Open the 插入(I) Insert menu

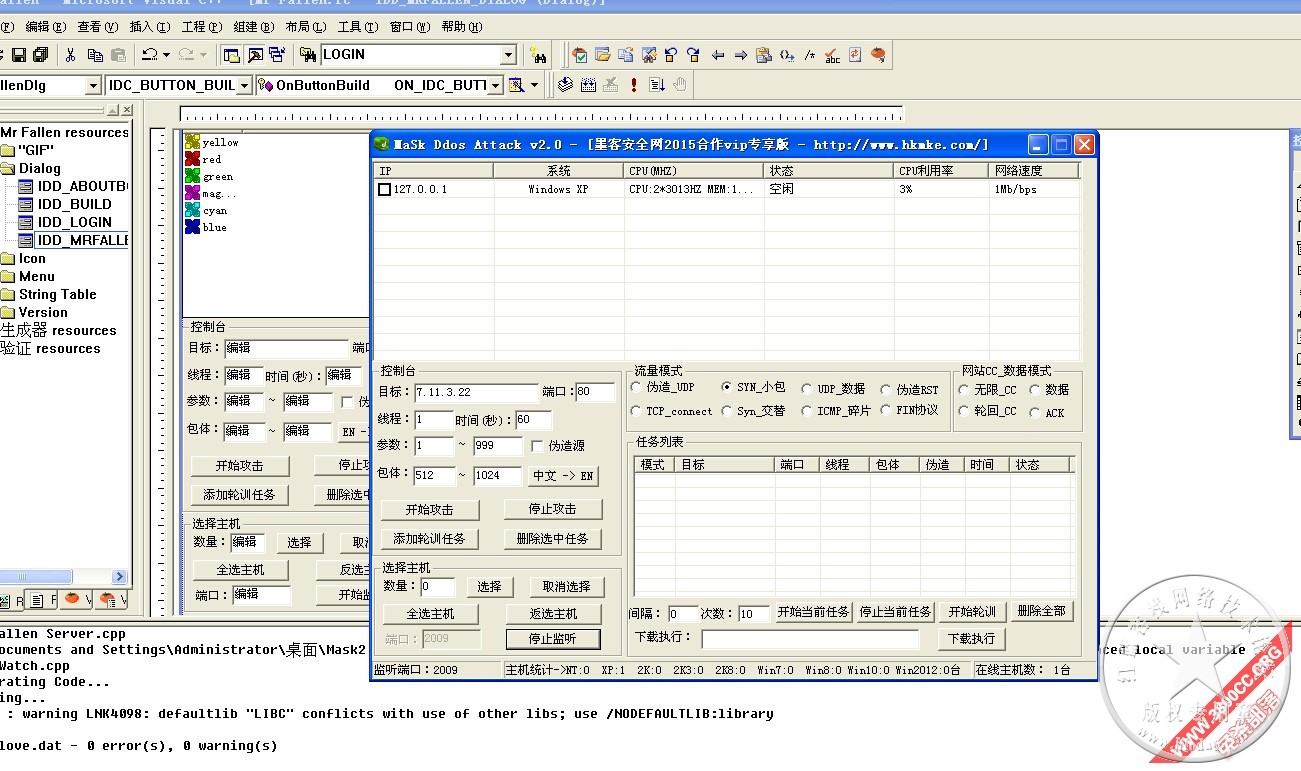[x=149, y=27]
